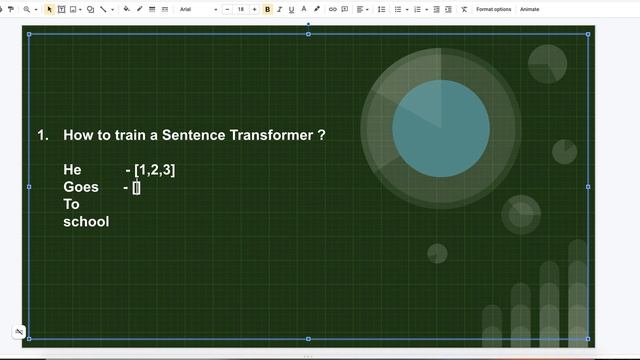The width and height of the screenshot is (640, 360).
Task: Open the Arial font family dropdown
Action: 198,9
